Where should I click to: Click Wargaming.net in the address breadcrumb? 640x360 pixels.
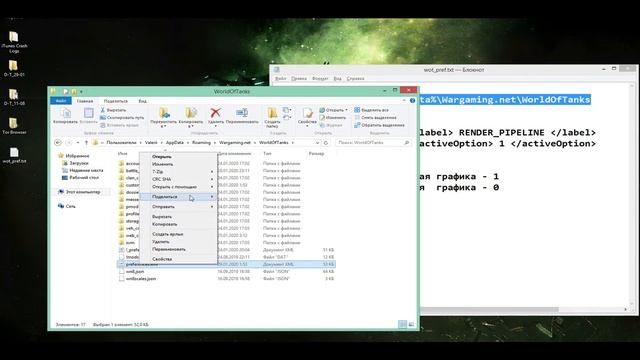pyautogui.click(x=235, y=142)
